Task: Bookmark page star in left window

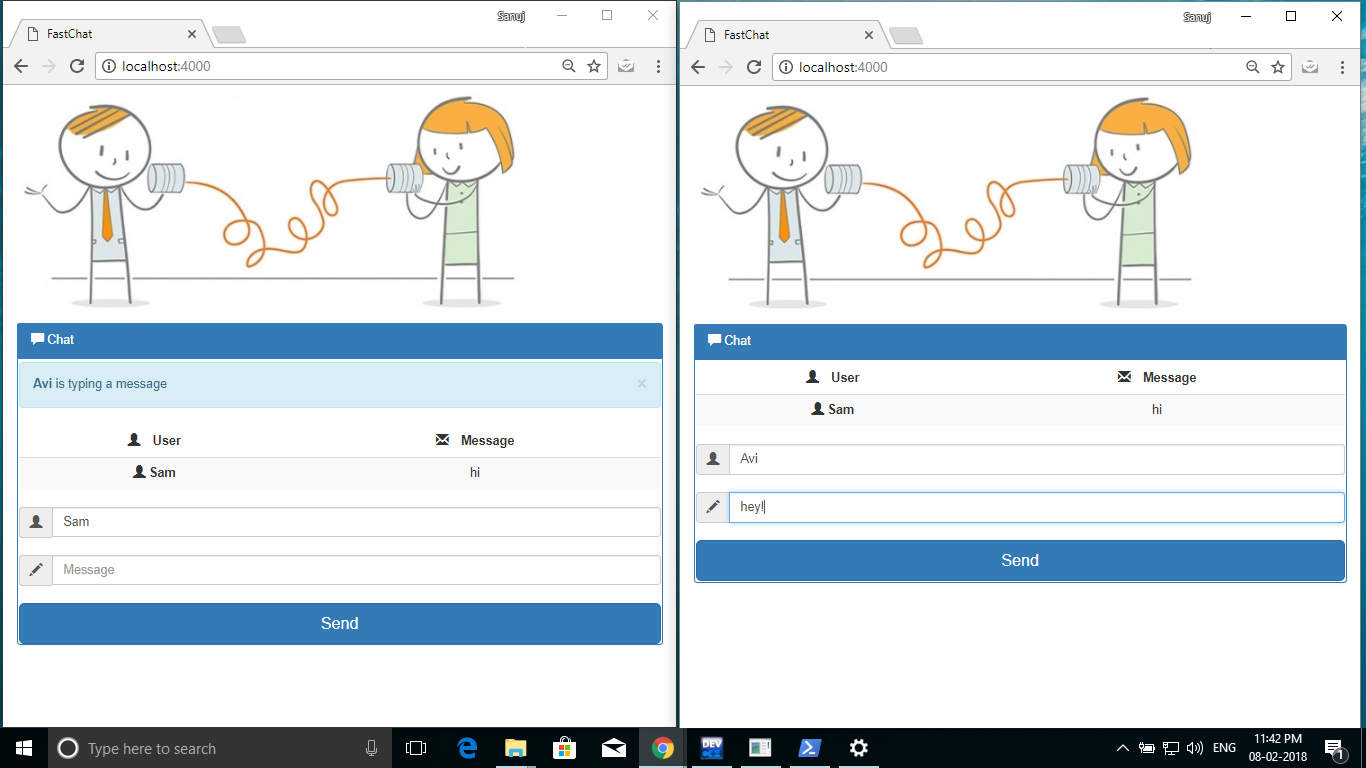Action: [x=594, y=66]
